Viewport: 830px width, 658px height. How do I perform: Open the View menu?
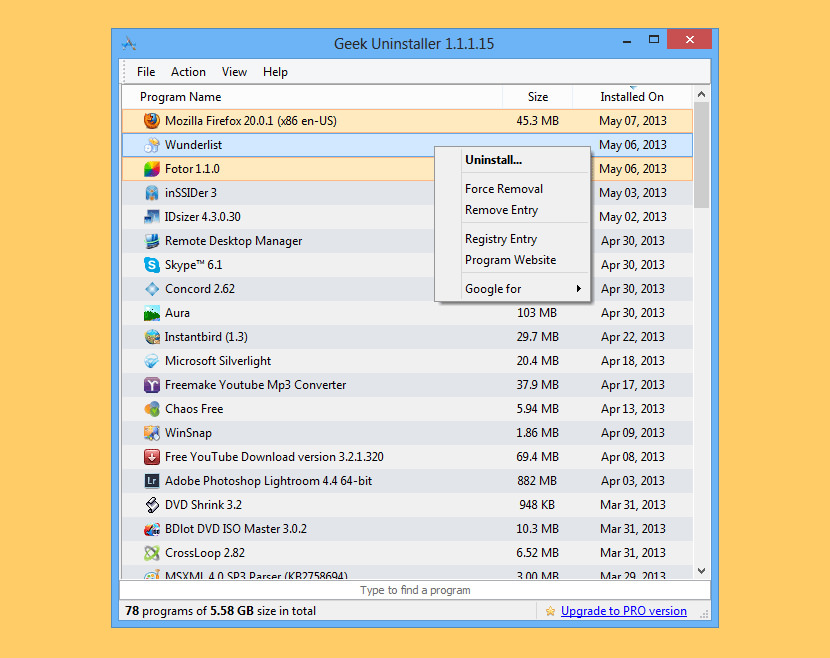pyautogui.click(x=234, y=72)
